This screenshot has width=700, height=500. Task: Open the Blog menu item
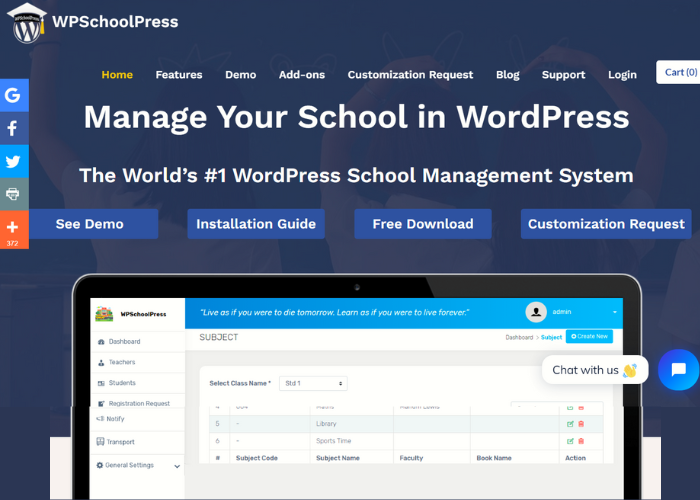coord(508,75)
